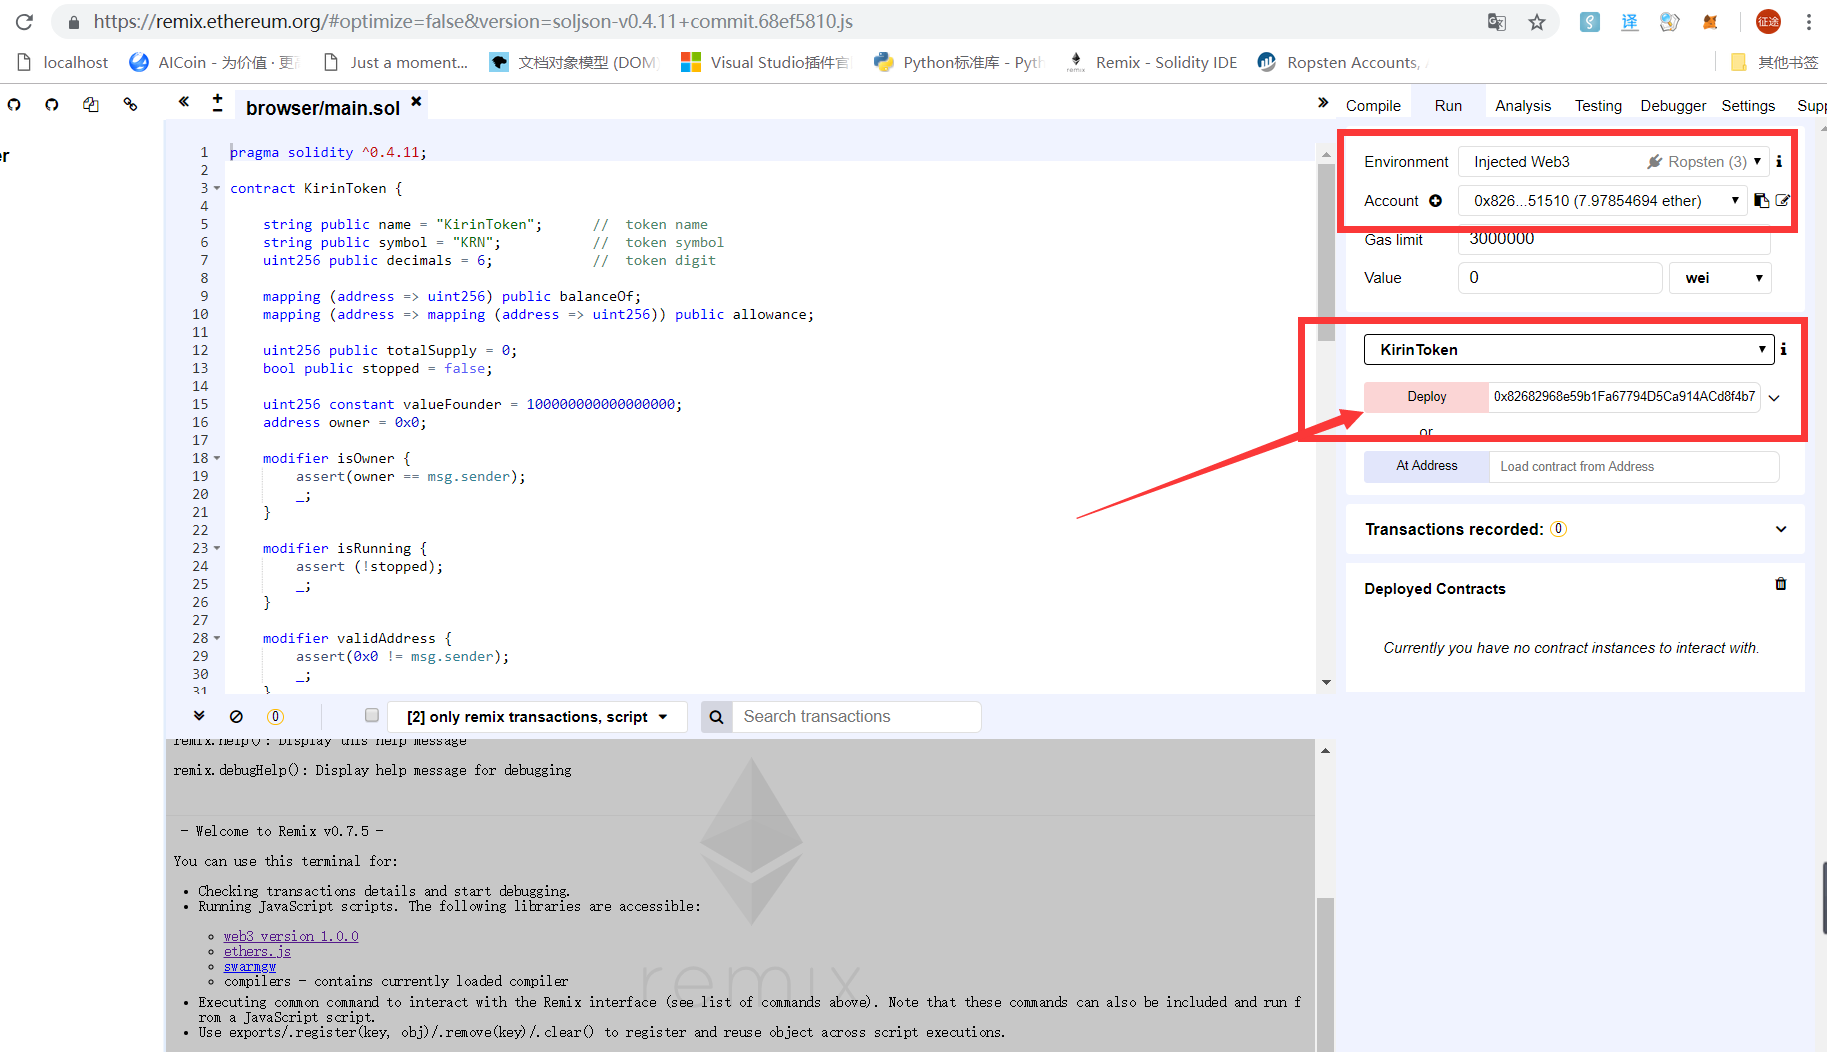Fold the isOwner modifier at line 18
This screenshot has height=1052, width=1827.
coord(217,458)
